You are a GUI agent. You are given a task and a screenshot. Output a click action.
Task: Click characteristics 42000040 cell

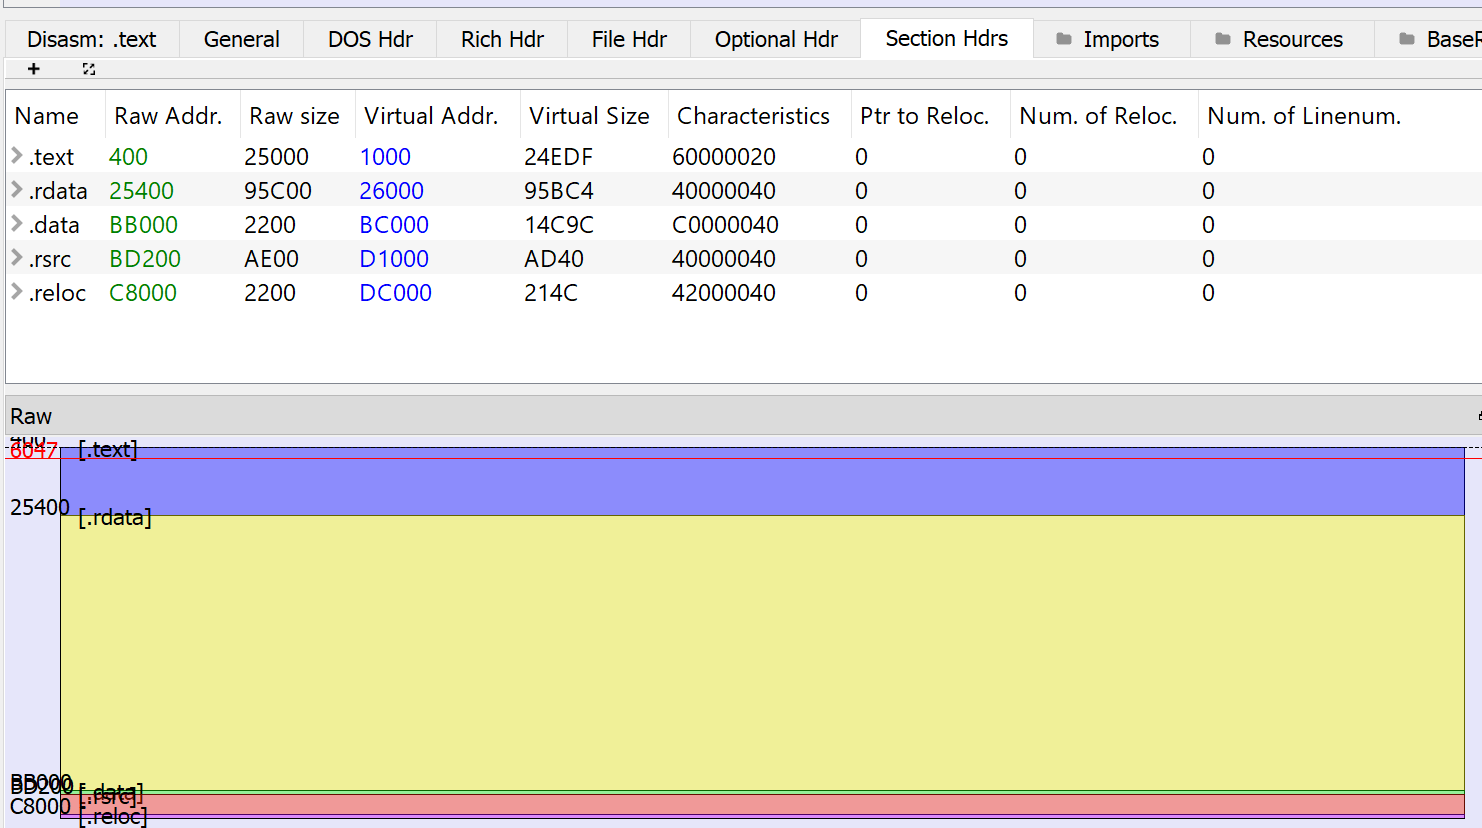[724, 293]
